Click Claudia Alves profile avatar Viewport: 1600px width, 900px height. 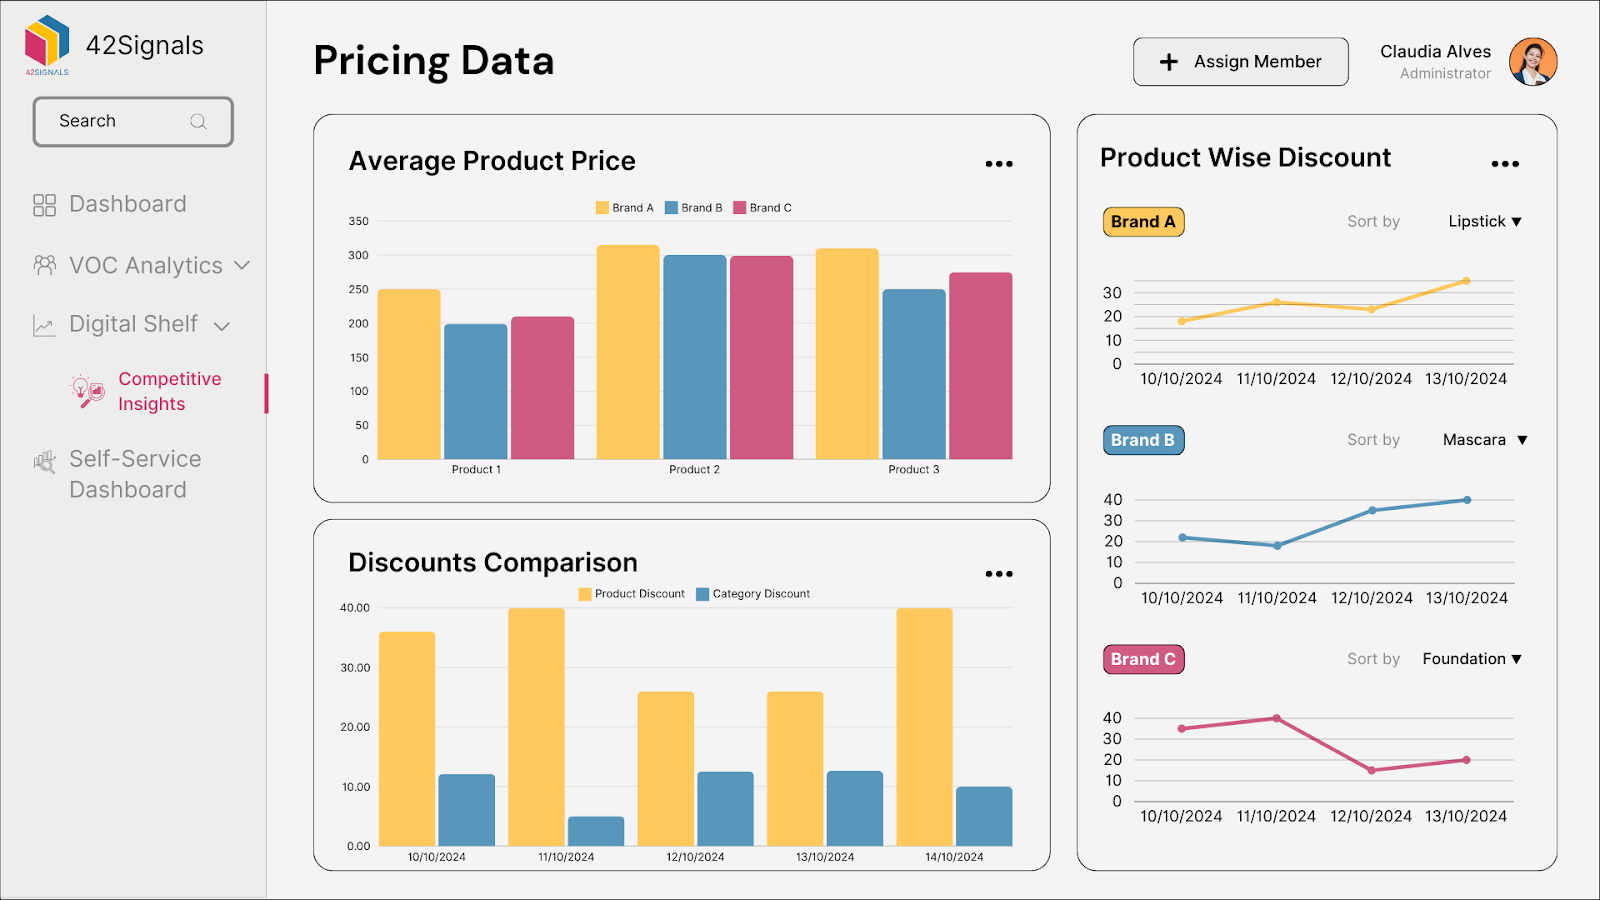pyautogui.click(x=1533, y=62)
